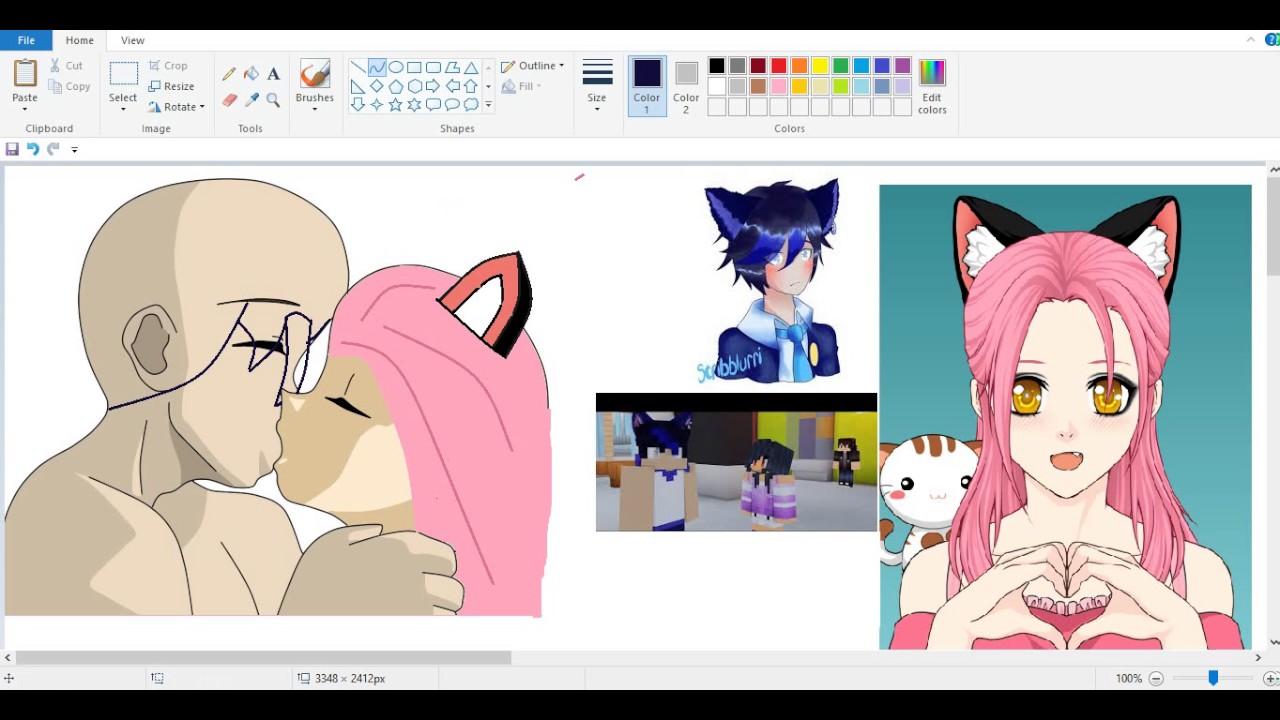Choose the Diamond shape
Screen dimensions: 1280x720
376,86
